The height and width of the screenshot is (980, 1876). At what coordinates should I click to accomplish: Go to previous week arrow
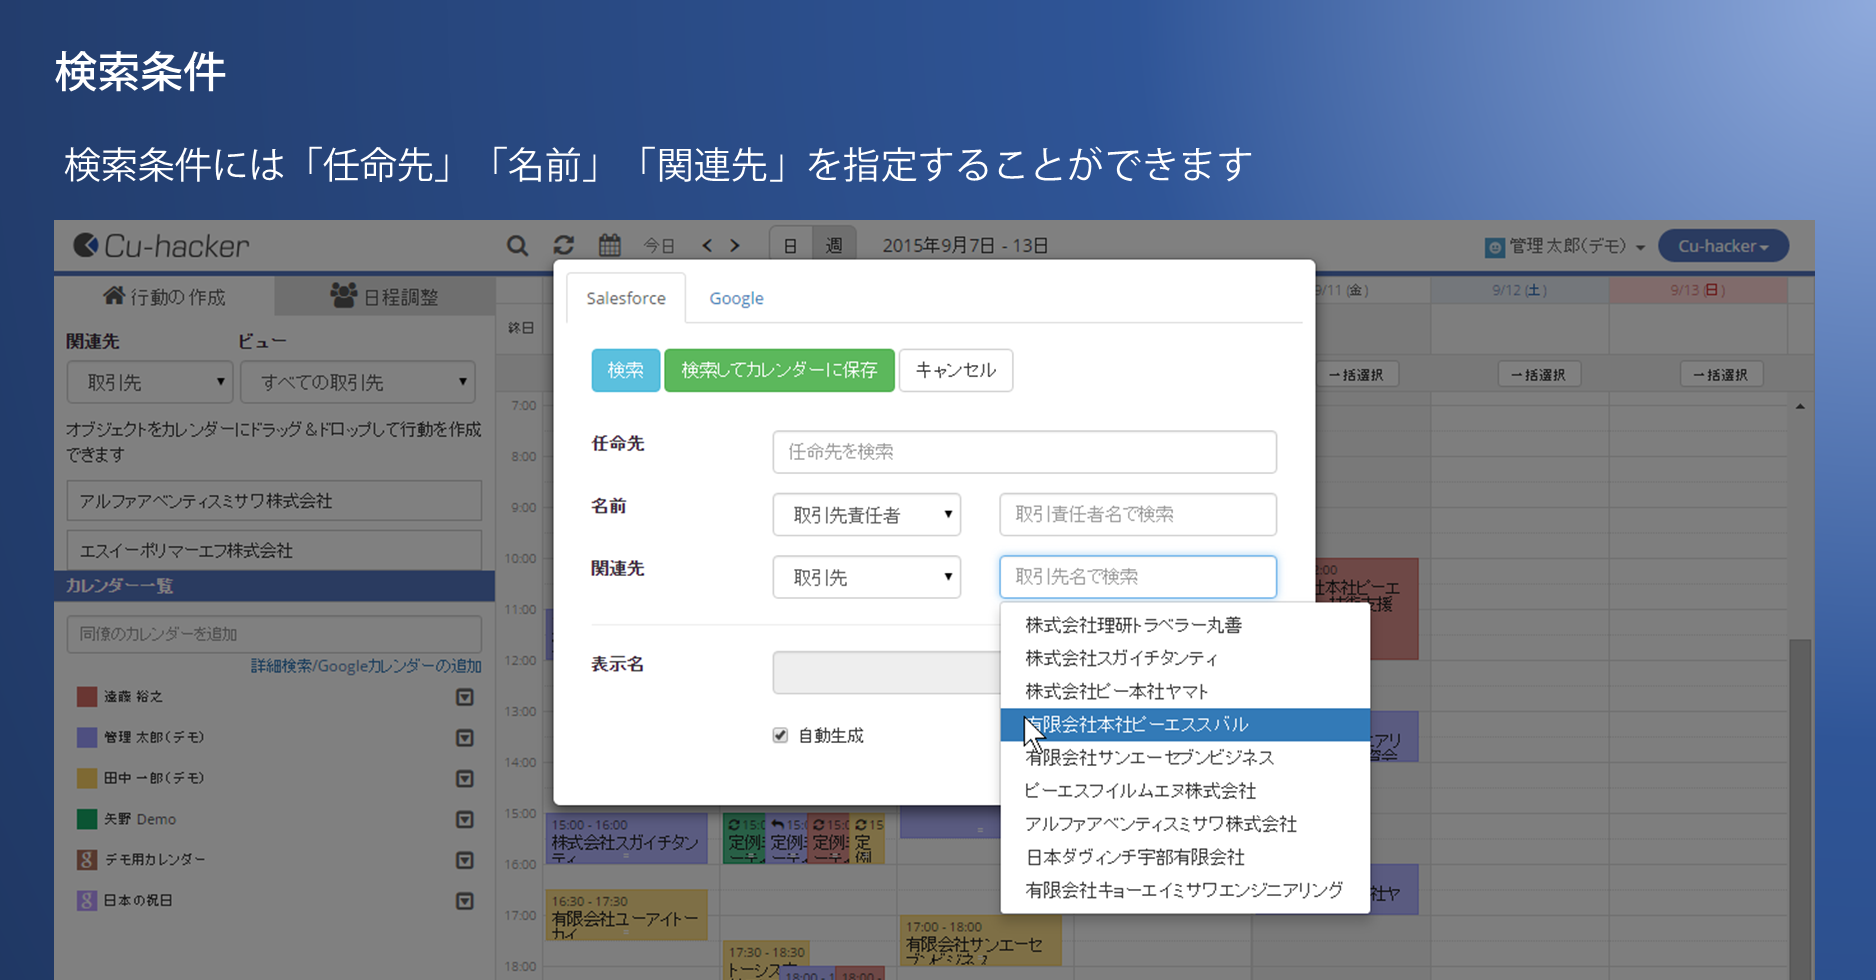point(707,245)
